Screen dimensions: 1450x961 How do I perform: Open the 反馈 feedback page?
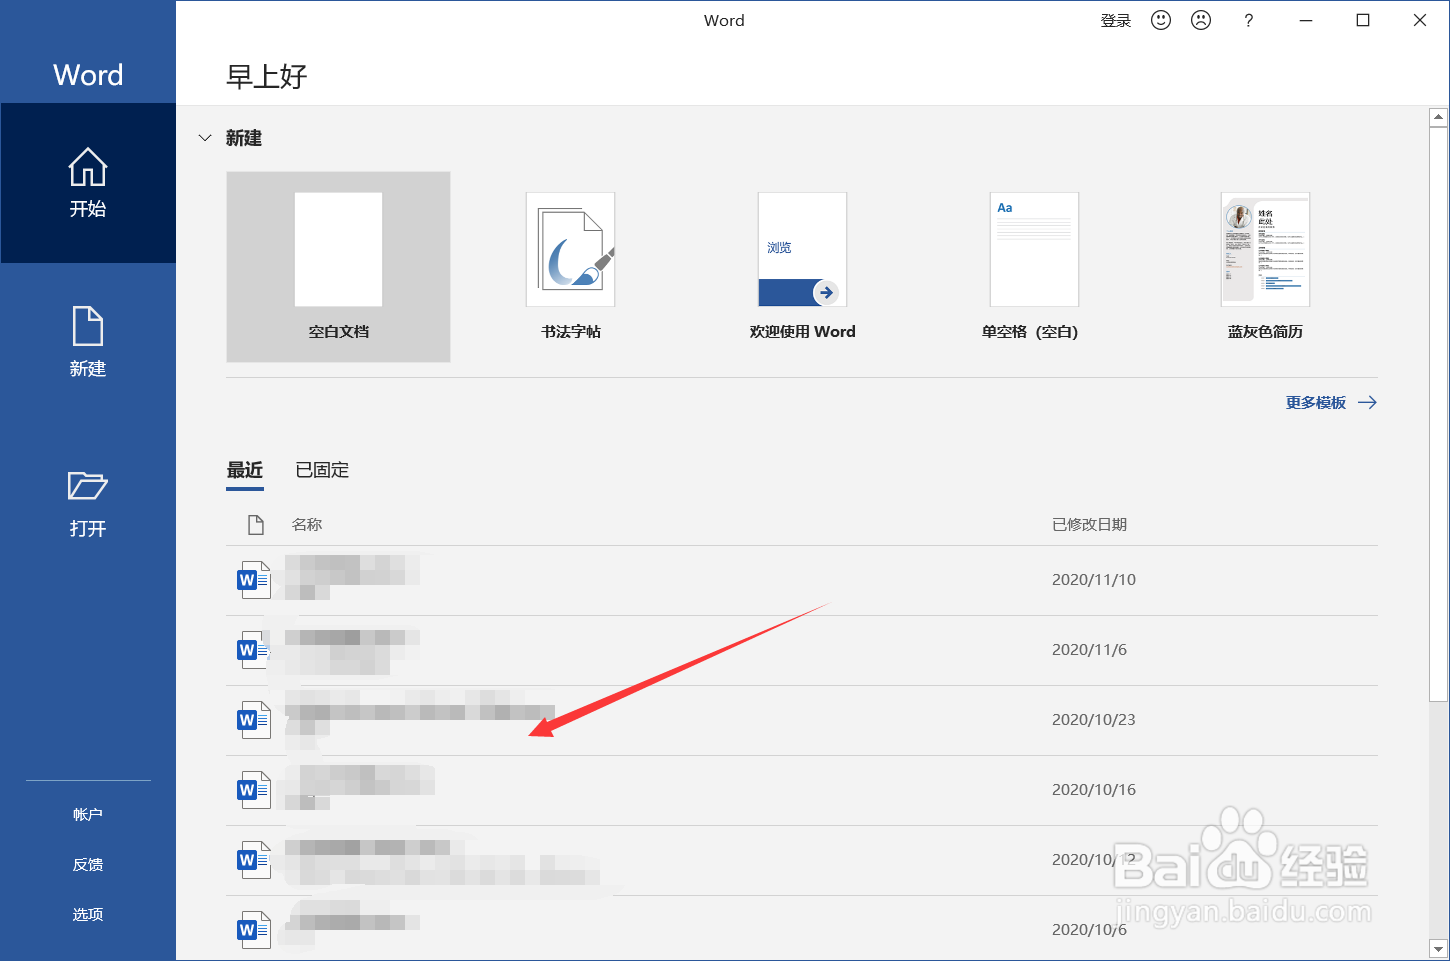click(88, 864)
